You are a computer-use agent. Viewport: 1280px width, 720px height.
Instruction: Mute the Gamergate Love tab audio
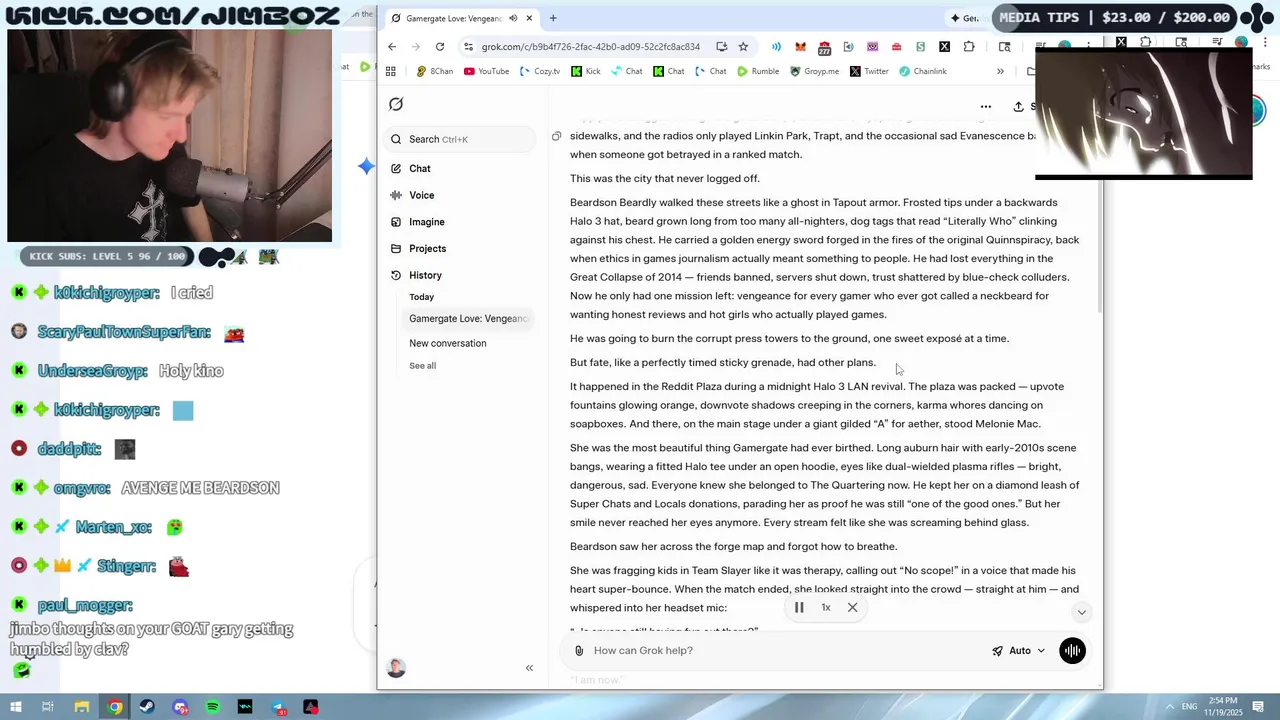[x=513, y=18]
